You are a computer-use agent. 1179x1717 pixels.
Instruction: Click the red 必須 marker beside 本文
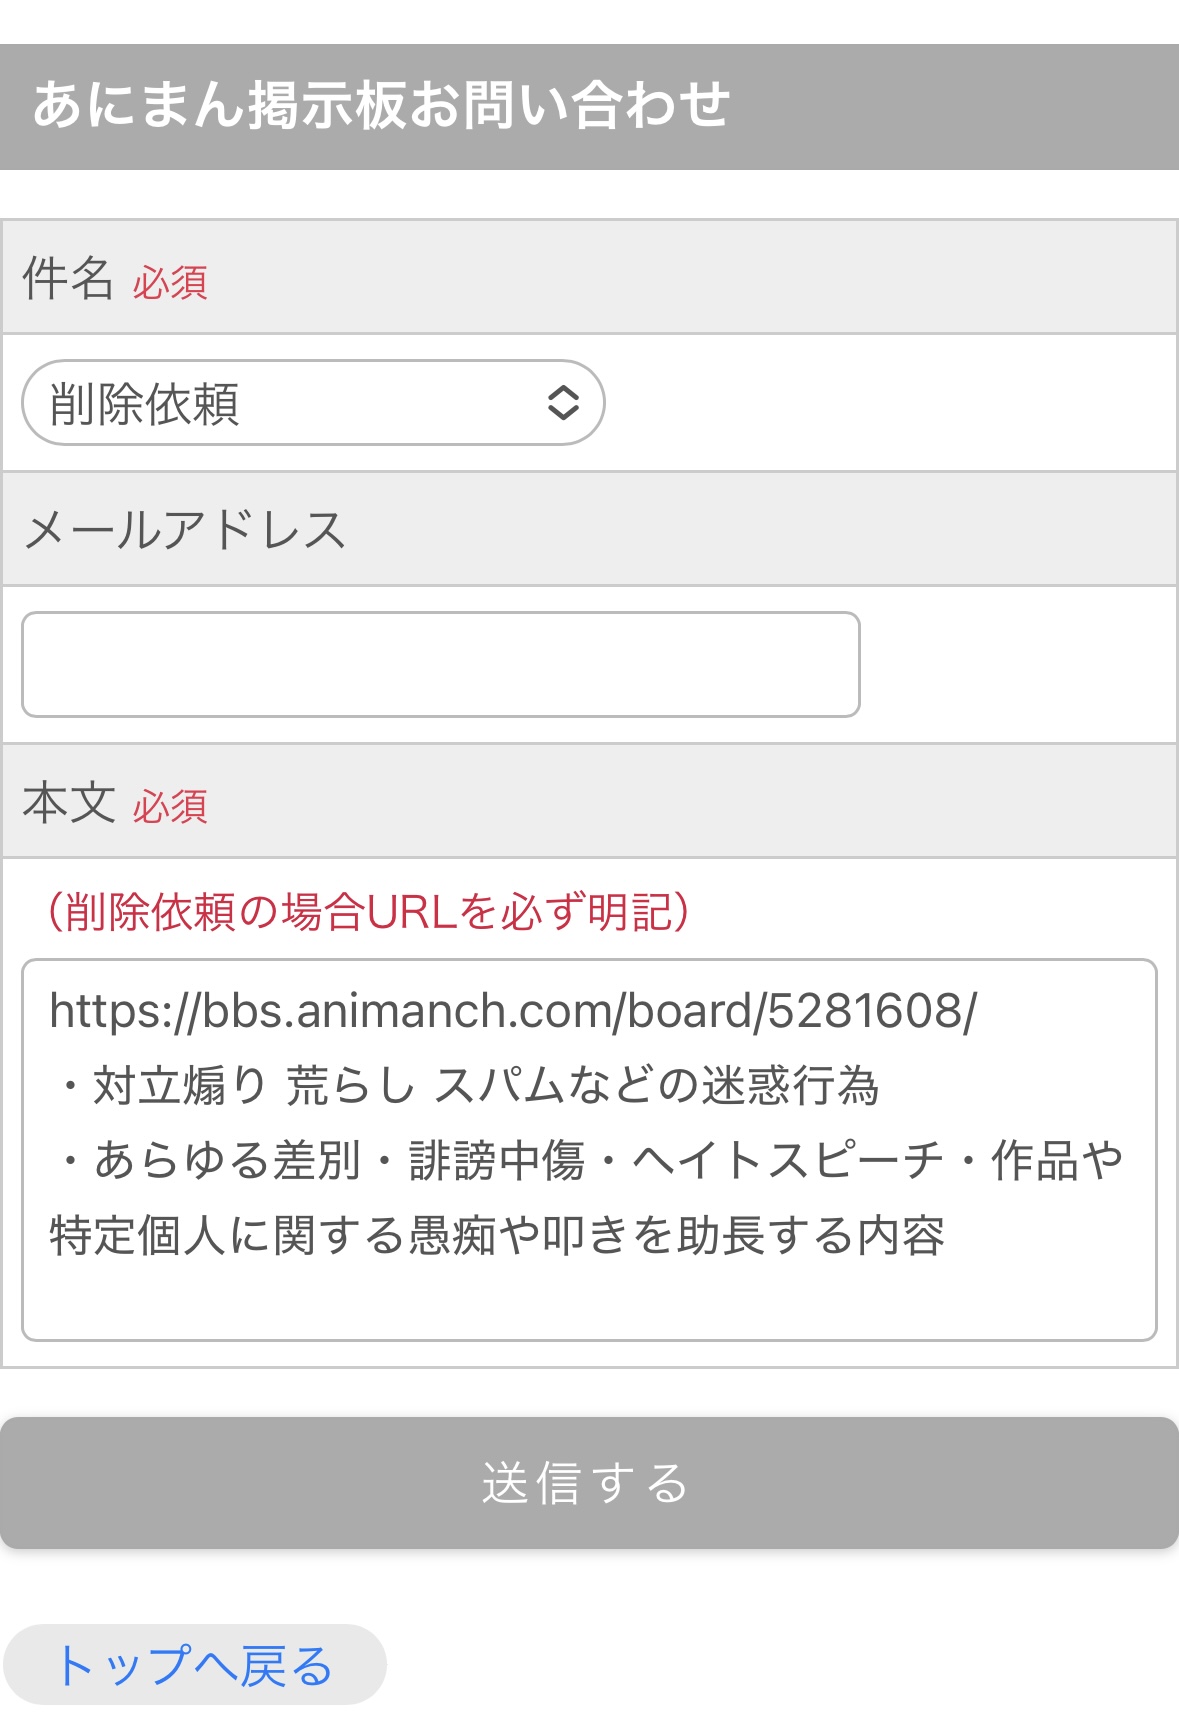[x=170, y=807]
